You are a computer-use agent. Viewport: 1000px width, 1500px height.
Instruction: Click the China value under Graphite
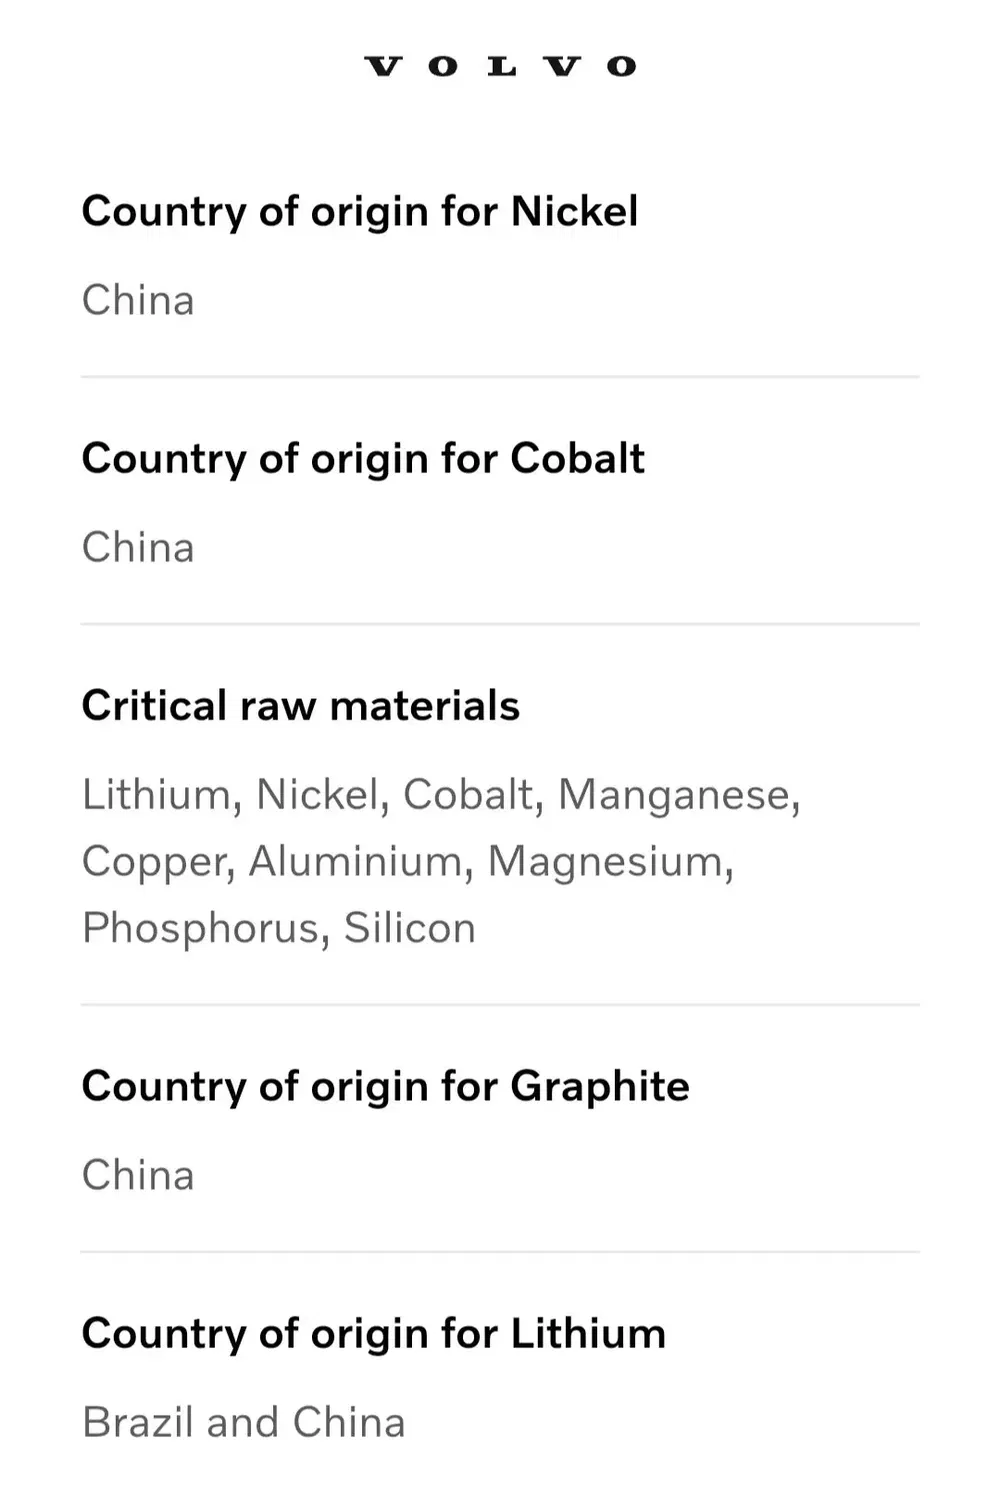[138, 1175]
